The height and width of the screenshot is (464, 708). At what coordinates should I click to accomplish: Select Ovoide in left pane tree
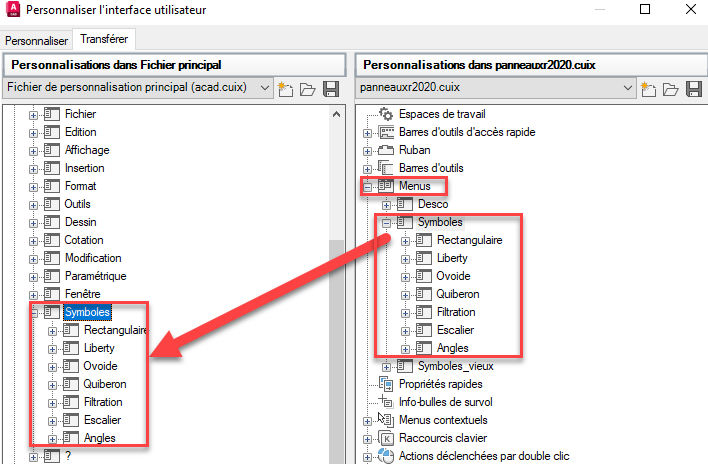click(x=100, y=366)
